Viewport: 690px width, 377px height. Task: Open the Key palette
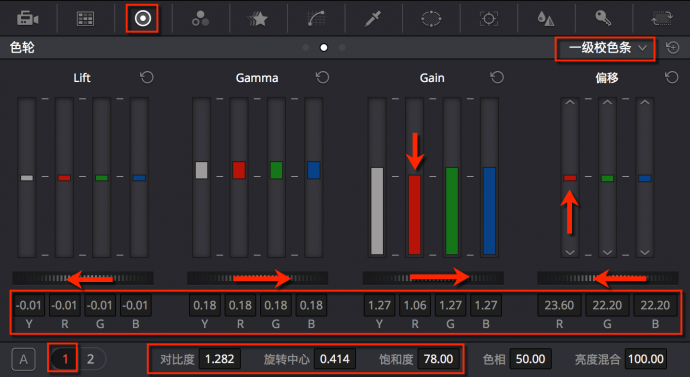point(603,18)
